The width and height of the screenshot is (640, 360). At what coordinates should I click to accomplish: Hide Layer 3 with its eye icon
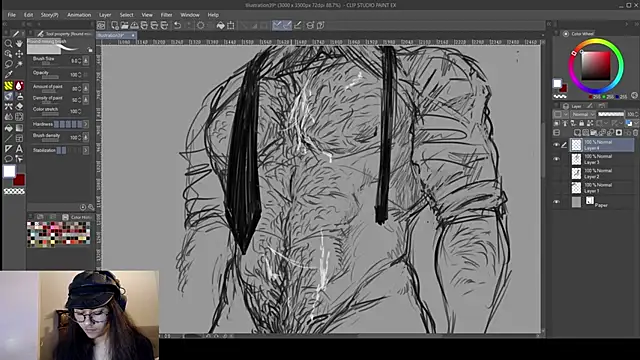[556, 159]
